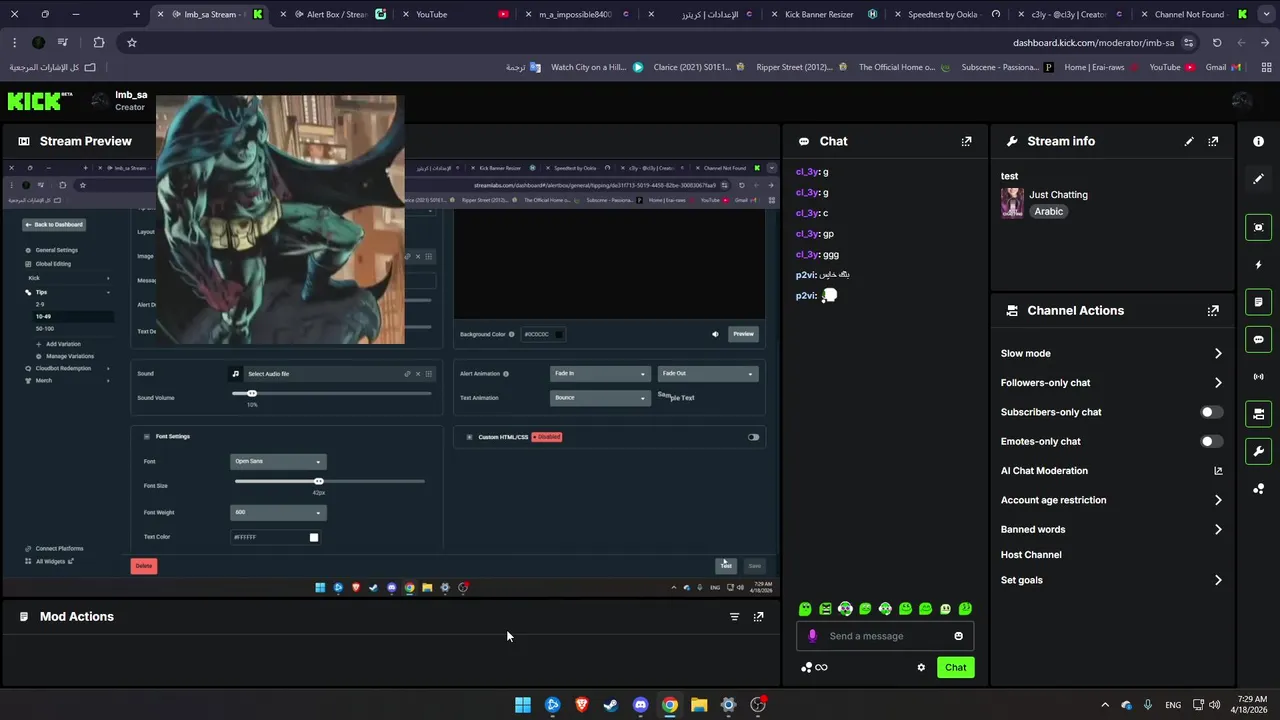Pop out the Channel Actions panel
The image size is (1280, 720).
(1213, 311)
